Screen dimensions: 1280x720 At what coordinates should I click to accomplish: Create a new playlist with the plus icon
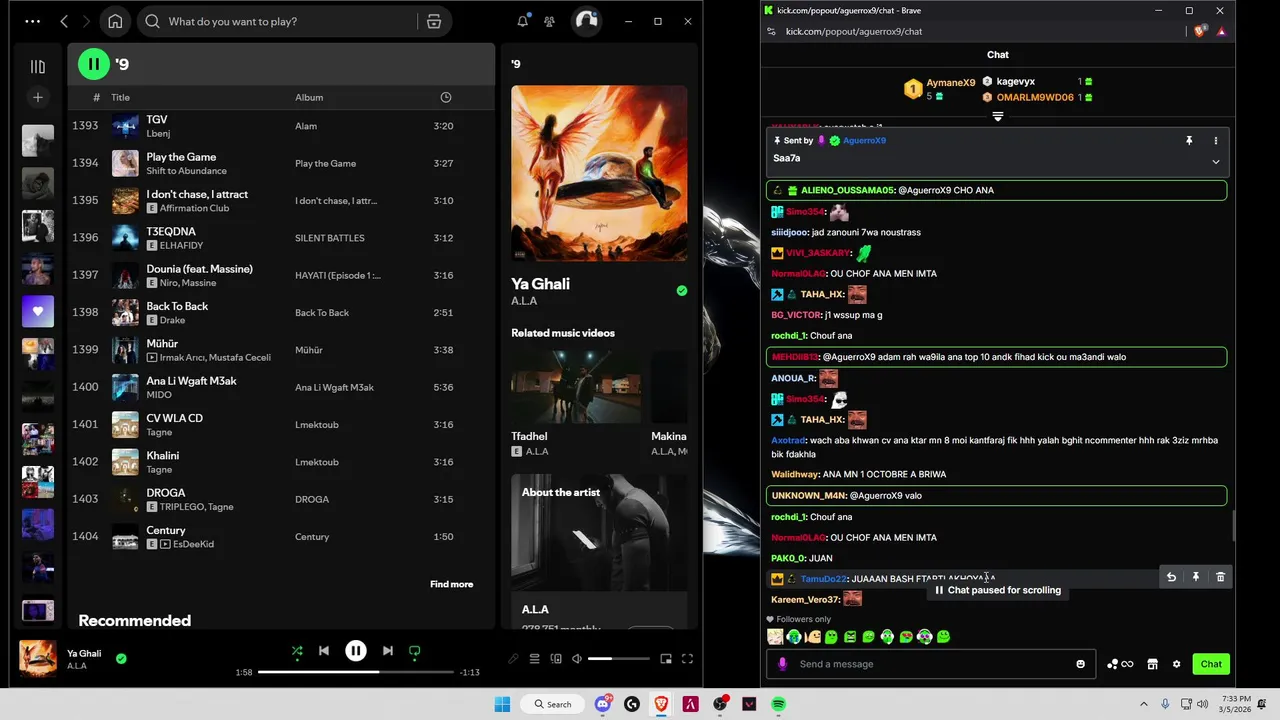(x=38, y=97)
